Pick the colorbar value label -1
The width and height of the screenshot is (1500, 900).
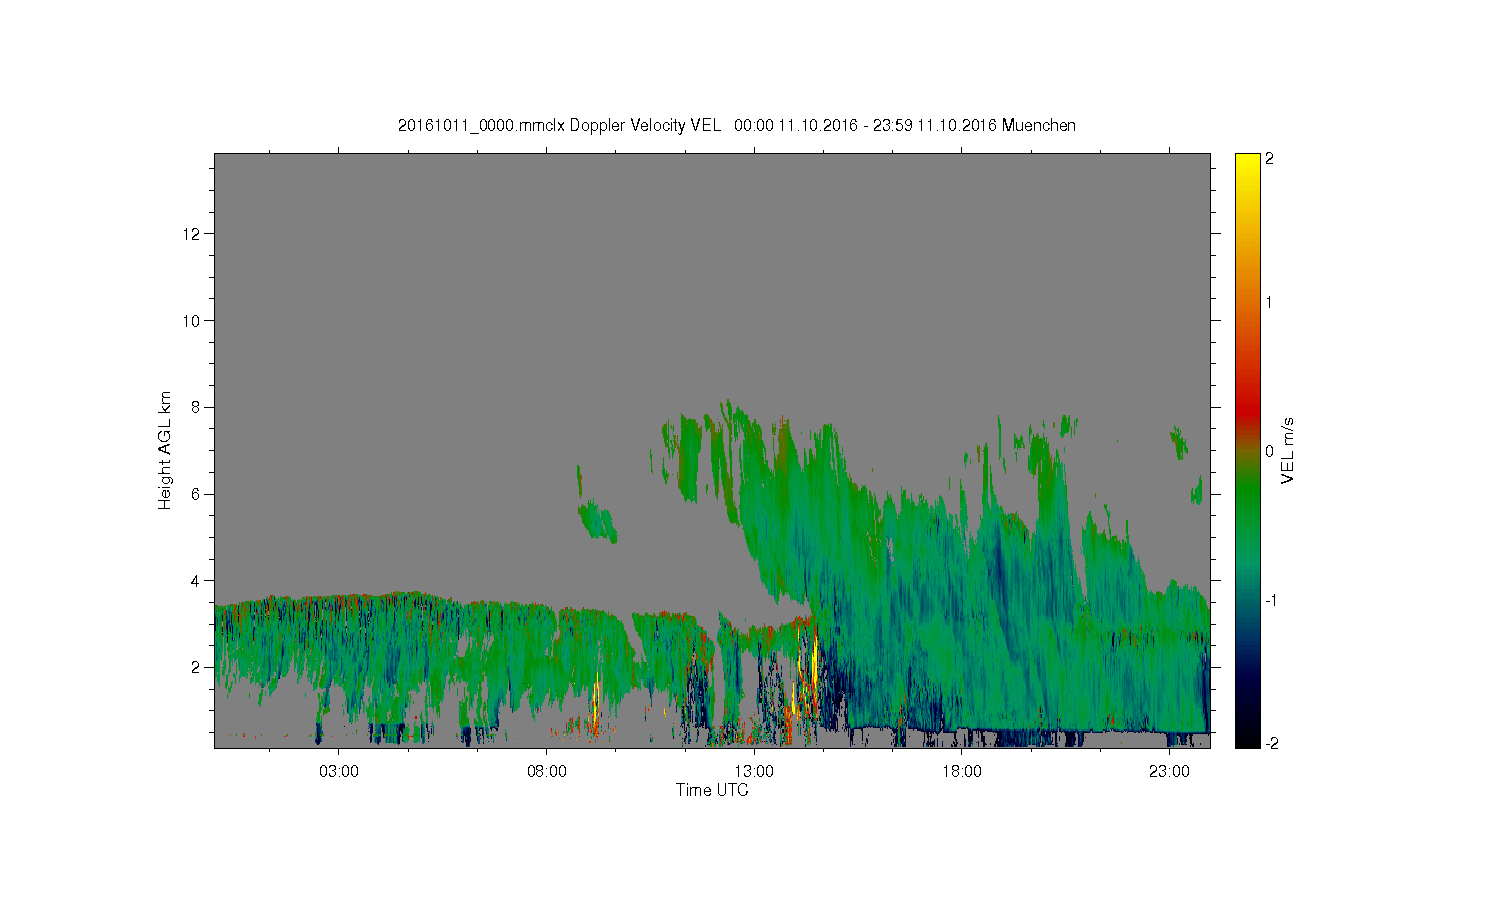click(1268, 600)
